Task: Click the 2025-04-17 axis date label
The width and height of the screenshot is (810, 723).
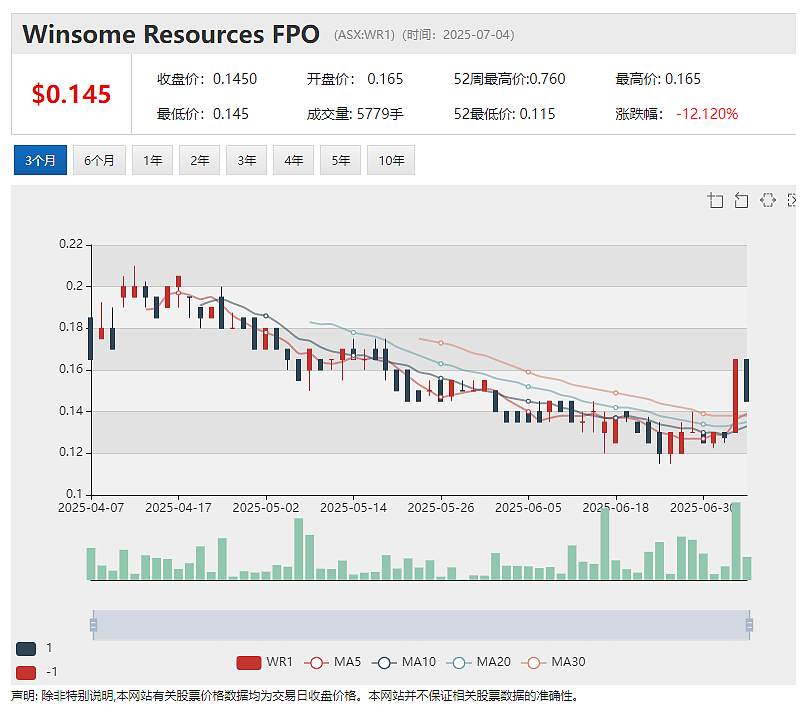Action: [x=178, y=508]
